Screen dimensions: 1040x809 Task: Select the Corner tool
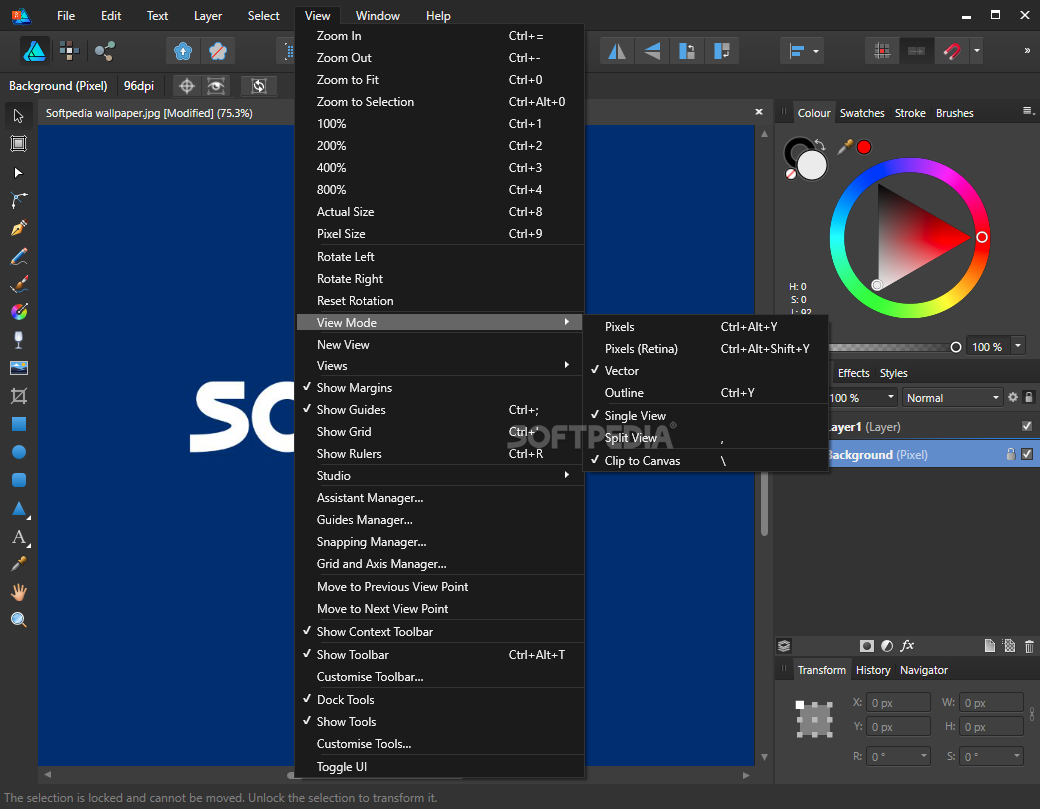(x=19, y=200)
